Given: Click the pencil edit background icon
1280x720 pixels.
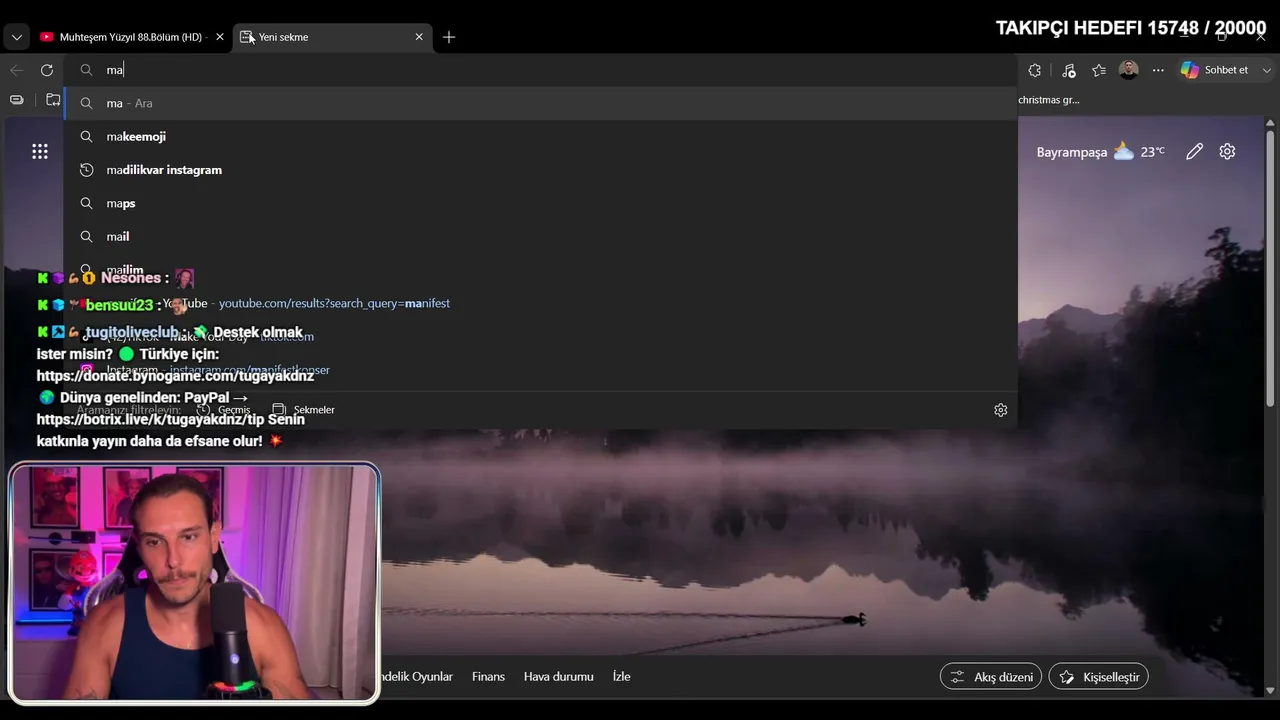Looking at the screenshot, I should point(1194,152).
